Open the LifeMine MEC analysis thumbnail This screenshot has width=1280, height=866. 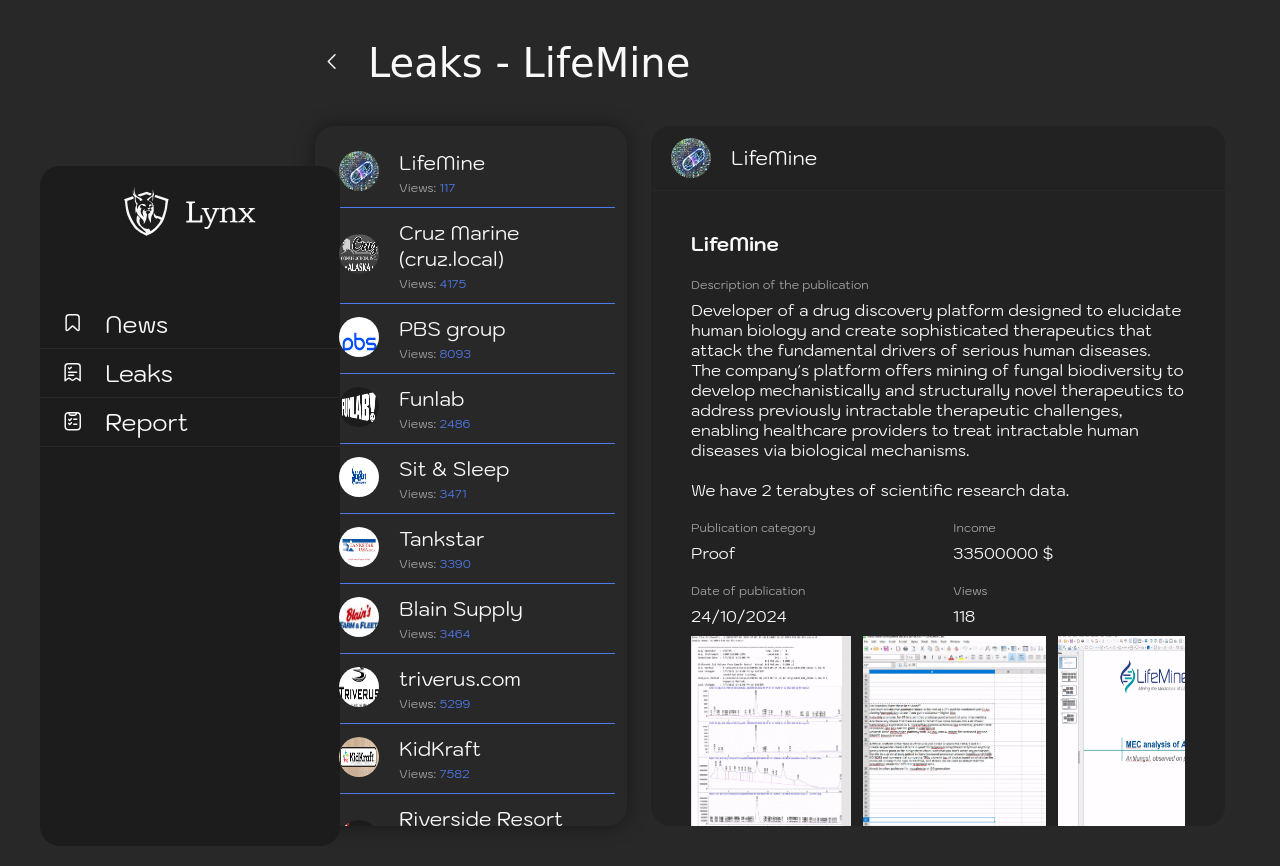(1121, 730)
